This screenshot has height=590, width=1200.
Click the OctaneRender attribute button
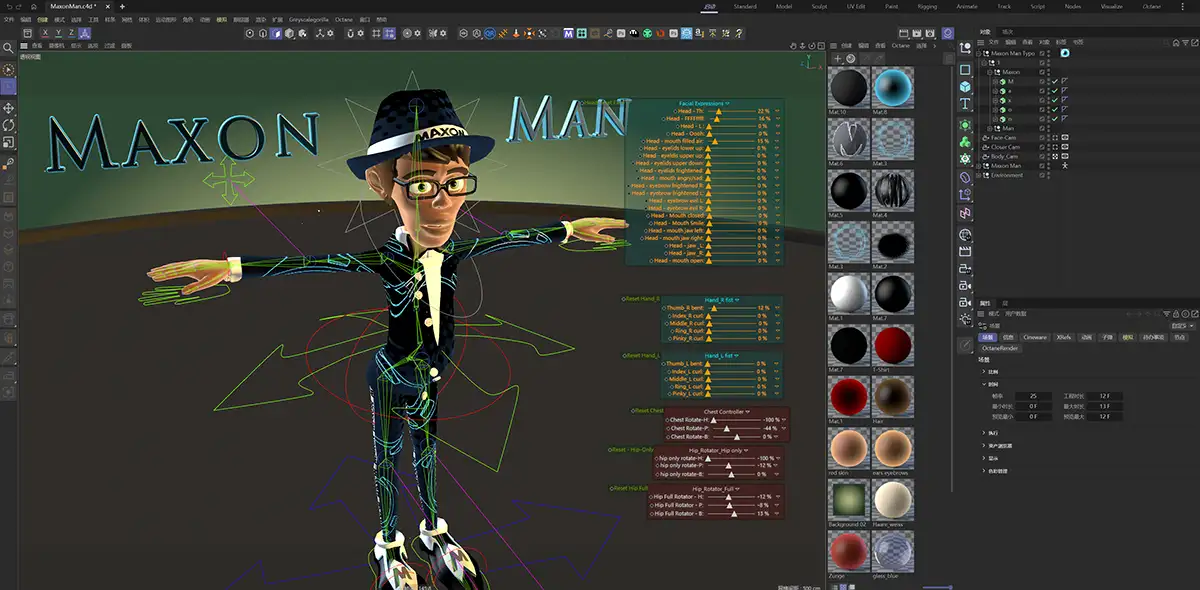999,349
